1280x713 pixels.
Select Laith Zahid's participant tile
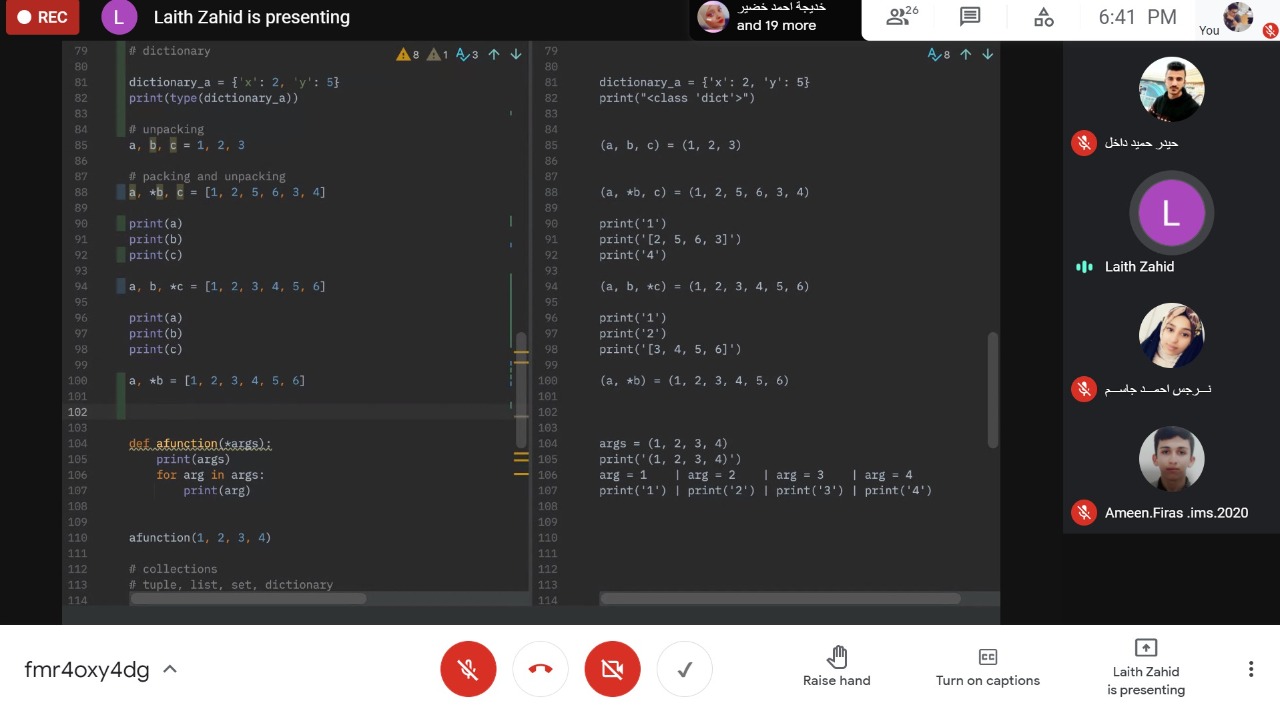1171,215
